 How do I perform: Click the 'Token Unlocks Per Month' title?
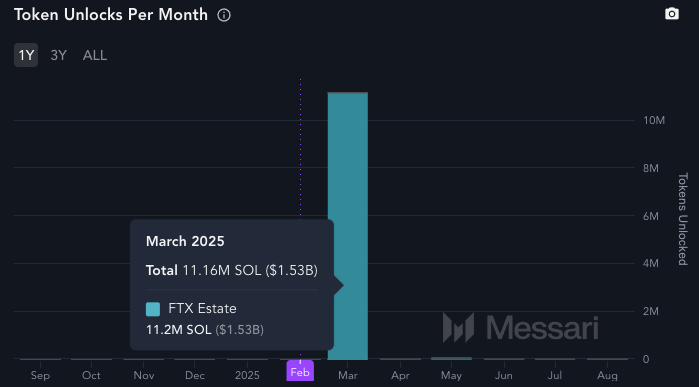tap(111, 15)
